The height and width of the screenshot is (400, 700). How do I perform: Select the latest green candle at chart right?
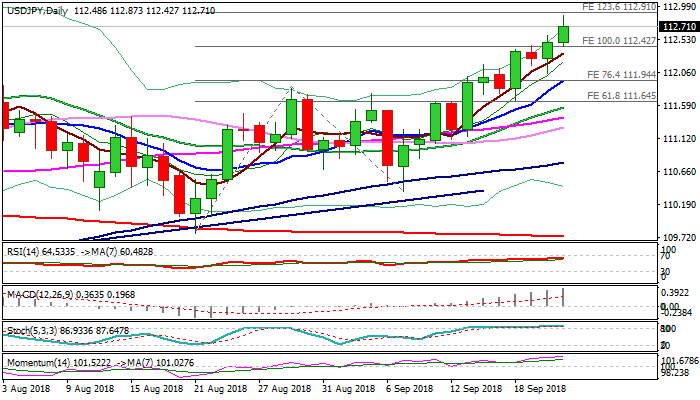pos(563,33)
